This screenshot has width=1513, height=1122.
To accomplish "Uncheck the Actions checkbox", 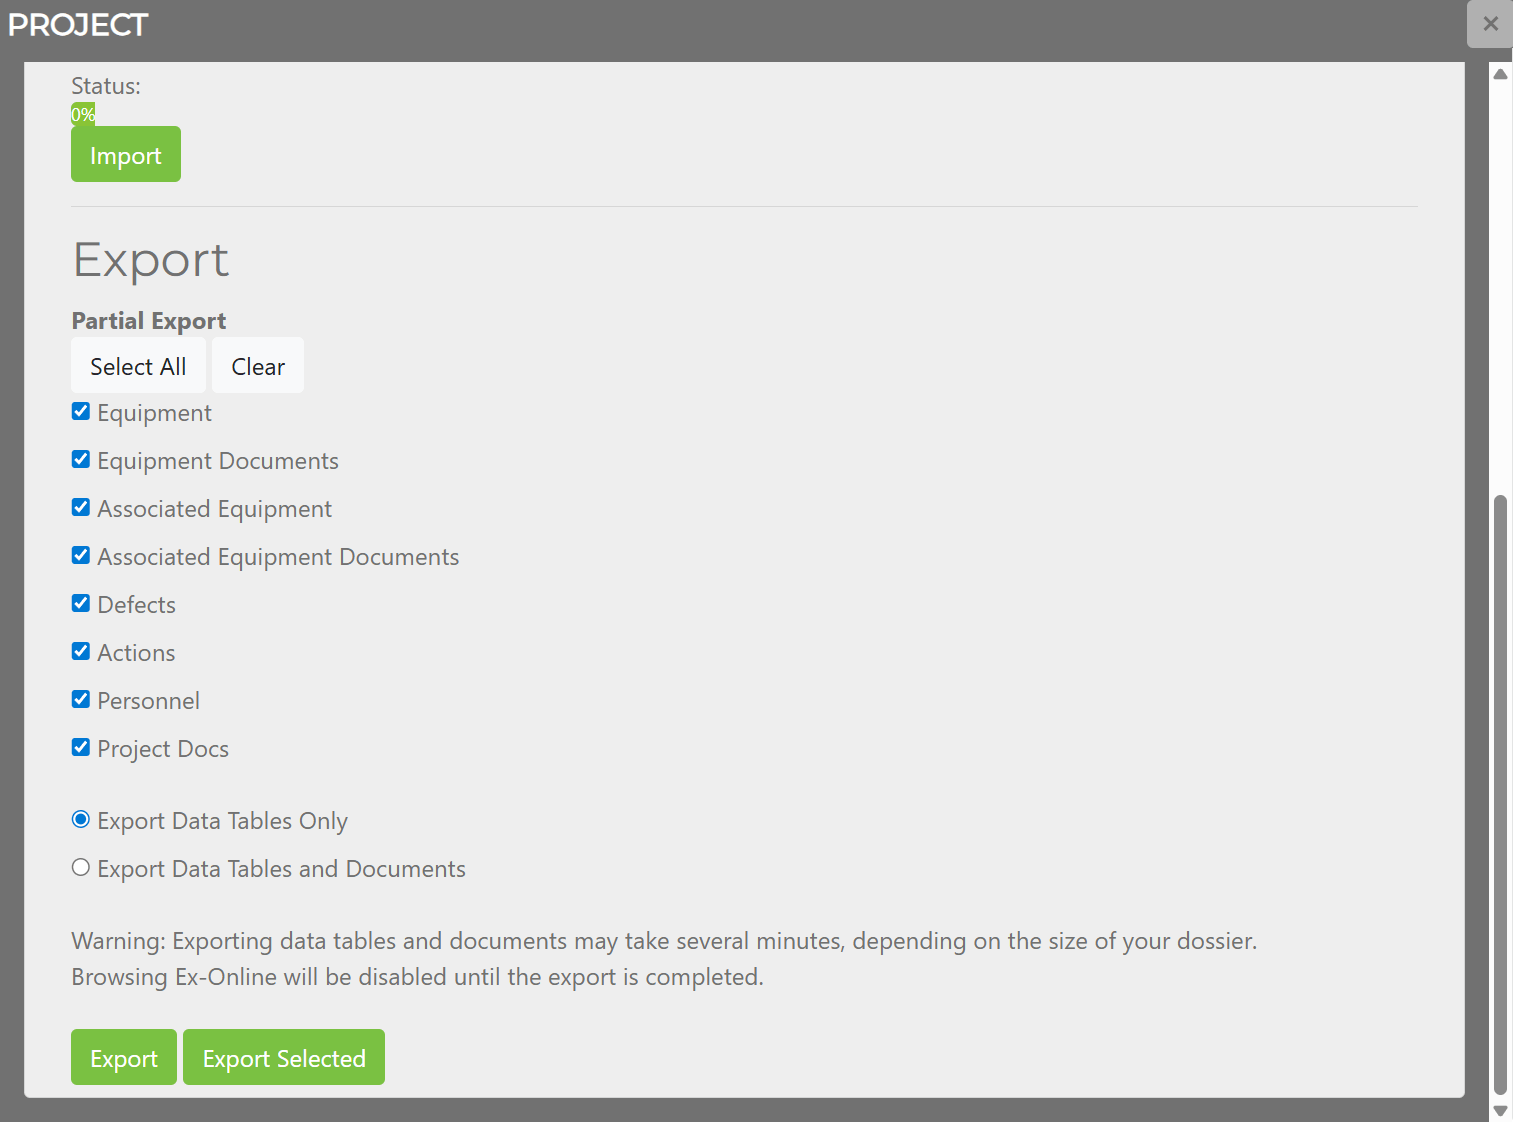I will (x=81, y=651).
